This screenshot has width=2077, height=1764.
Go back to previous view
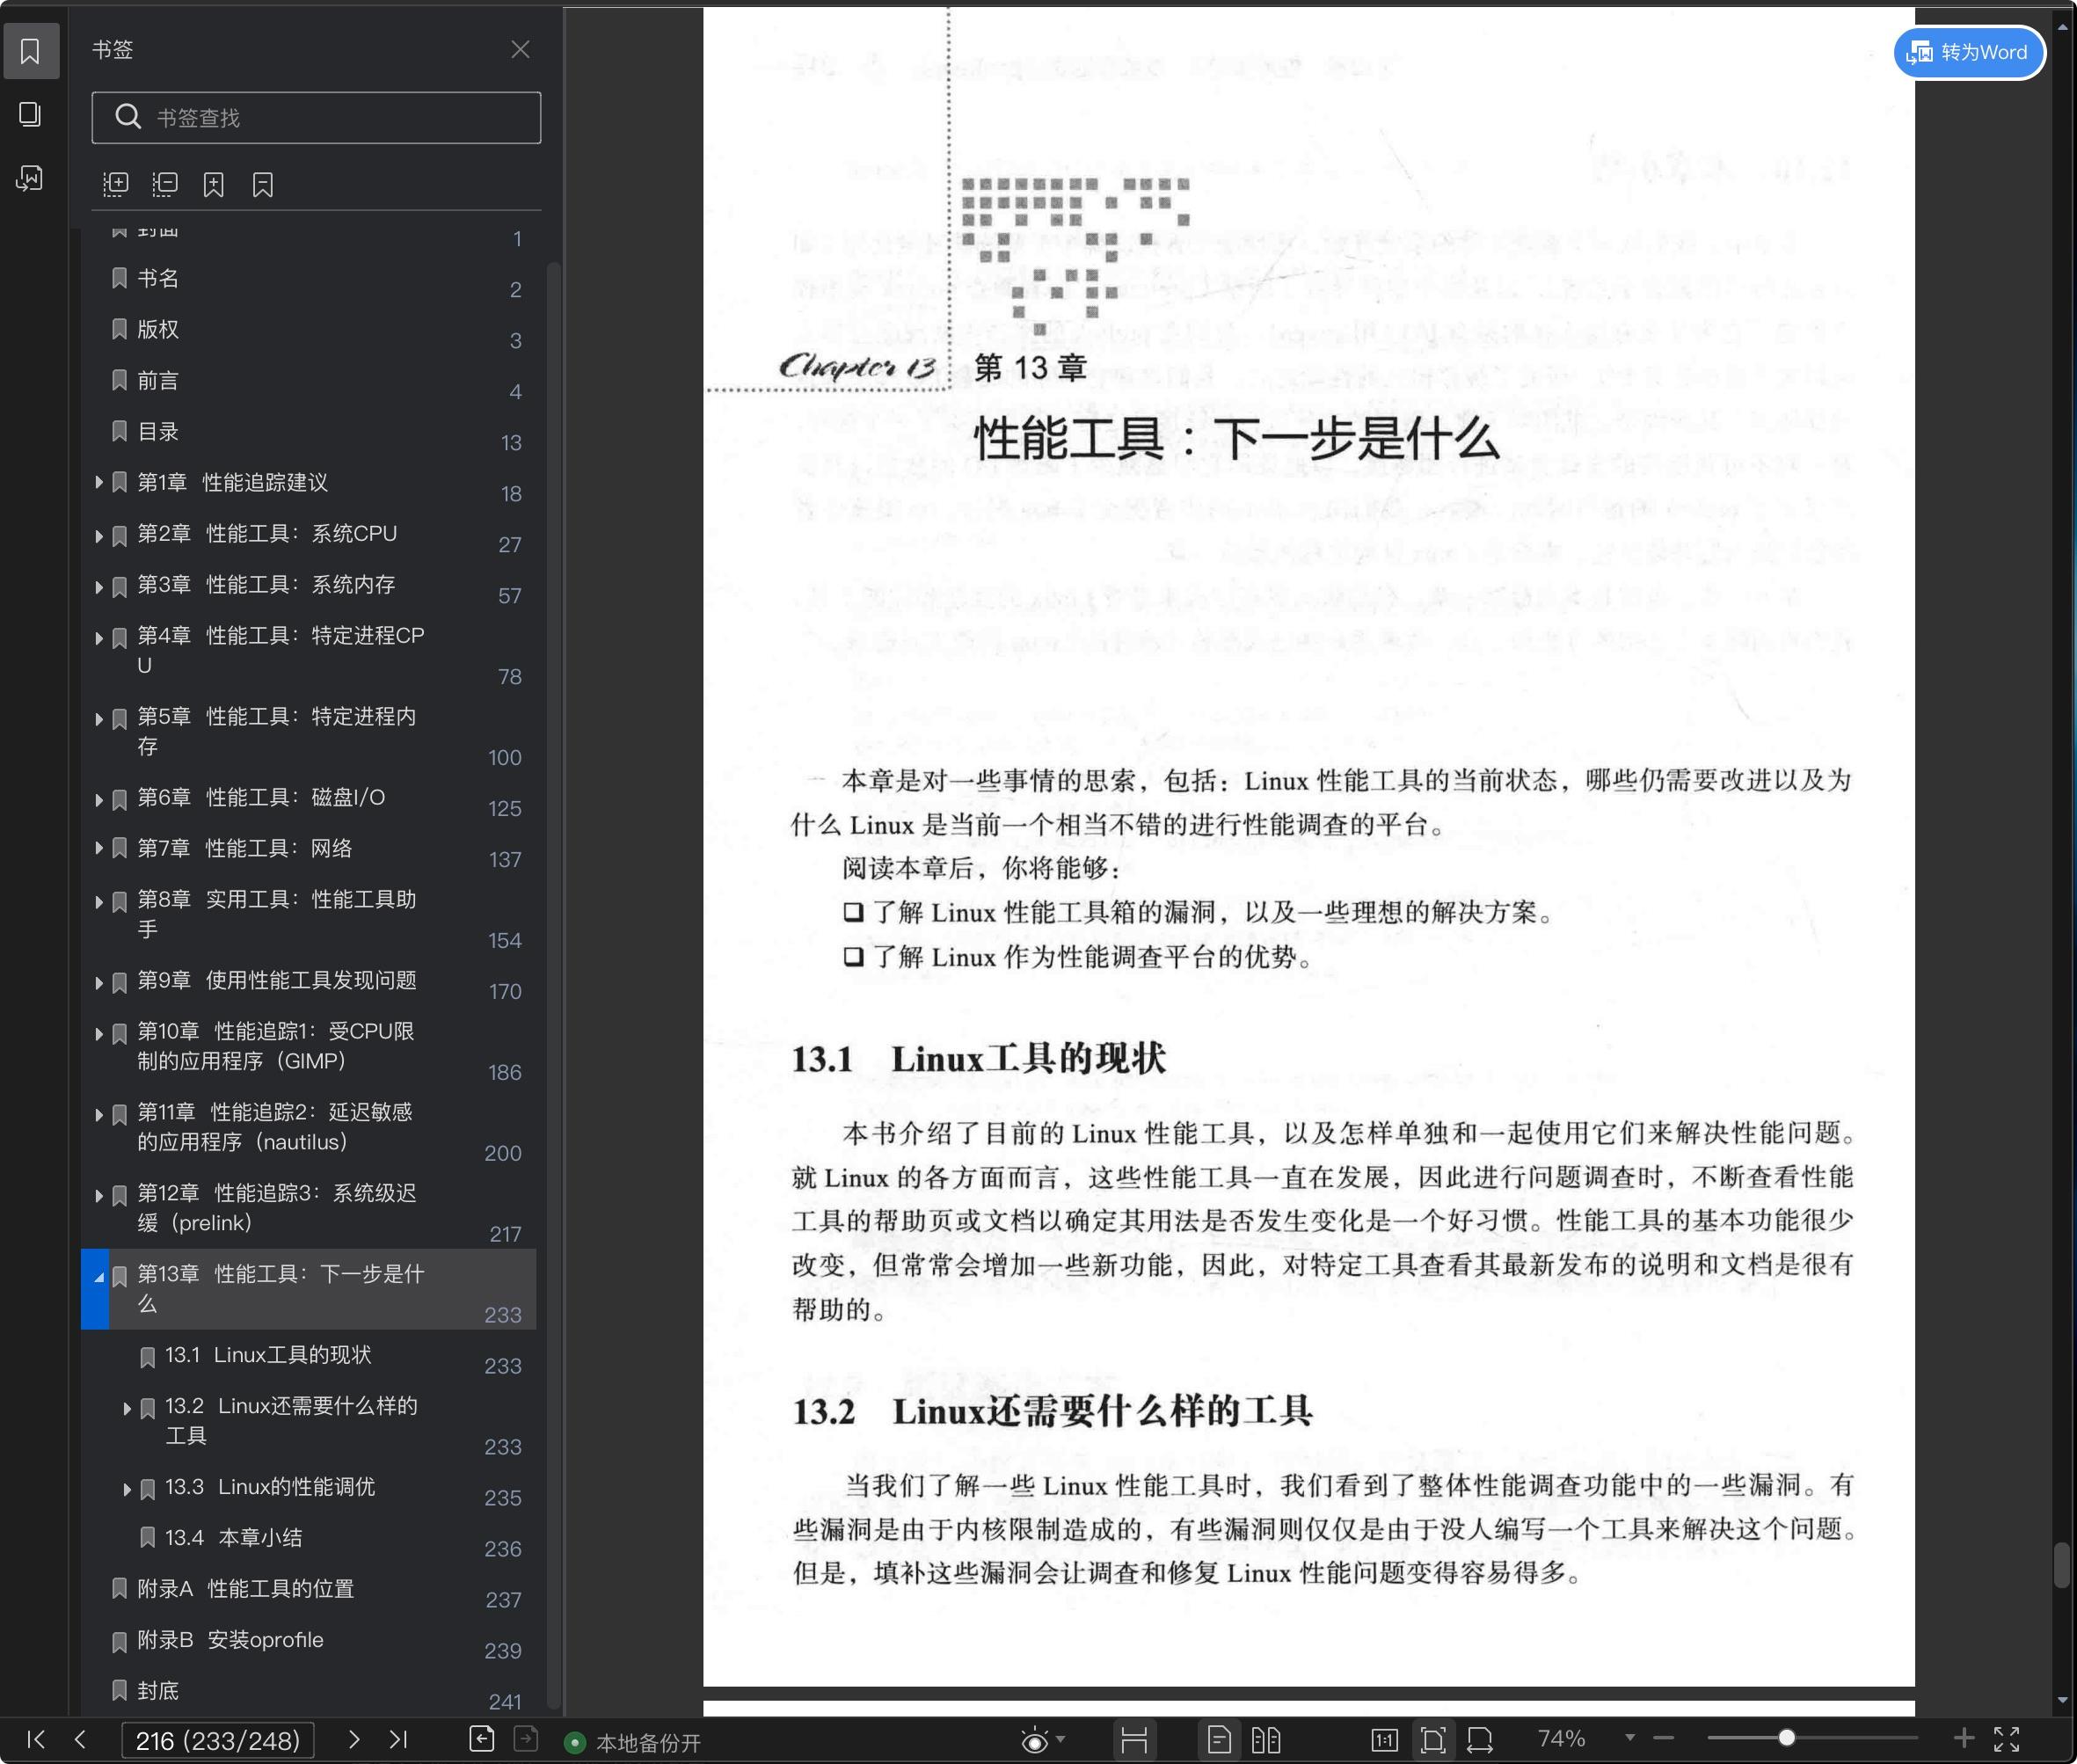click(482, 1739)
